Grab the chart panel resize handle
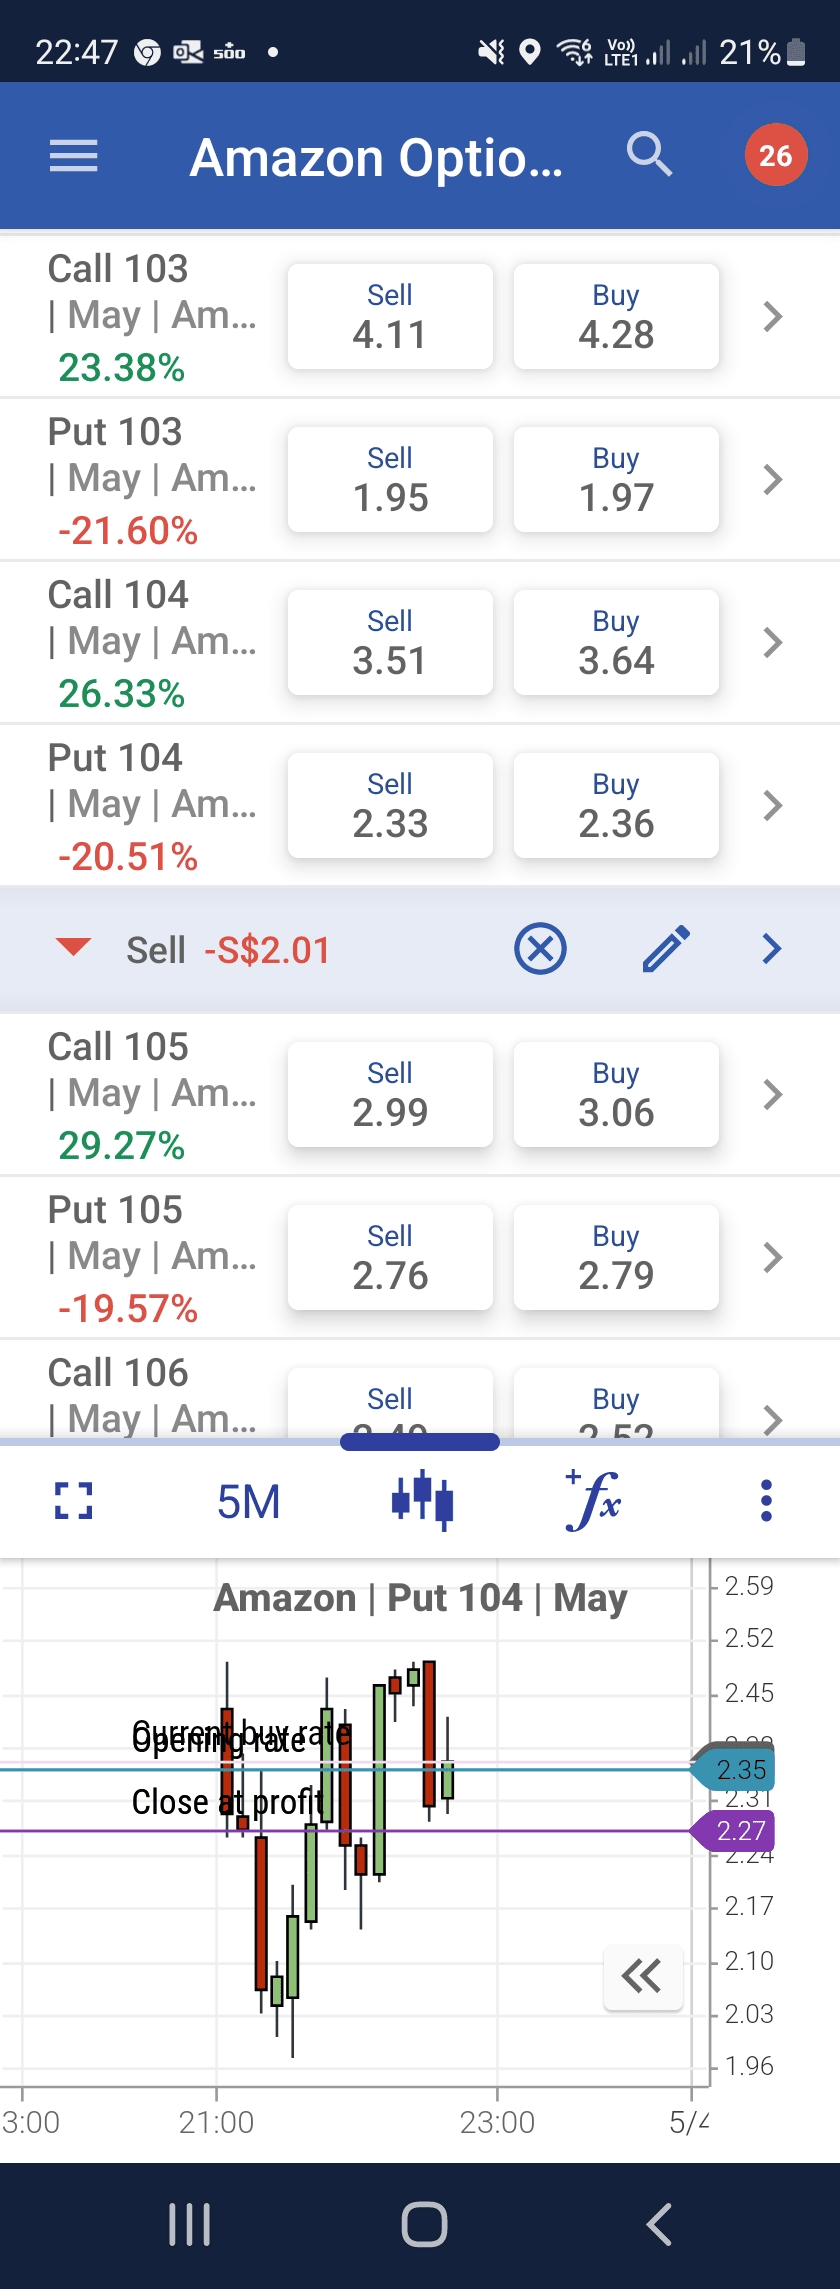This screenshot has width=840, height=2289. 420,1442
